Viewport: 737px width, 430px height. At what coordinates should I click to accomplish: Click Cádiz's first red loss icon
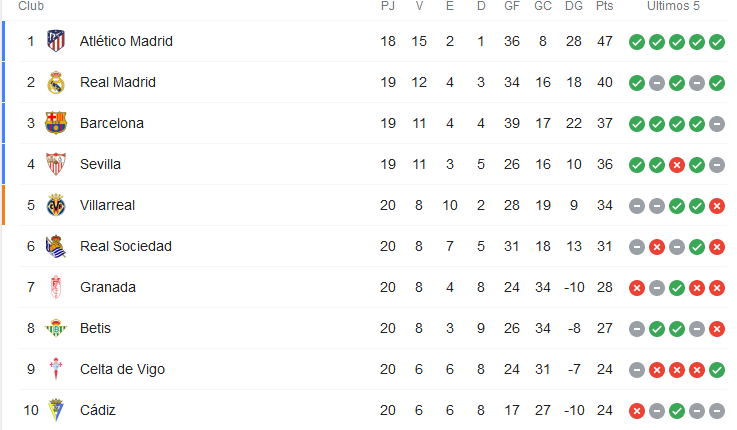point(637,411)
